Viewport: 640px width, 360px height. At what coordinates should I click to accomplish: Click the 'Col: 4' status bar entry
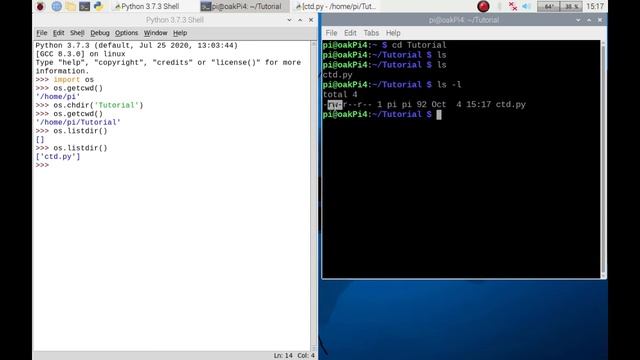306,356
